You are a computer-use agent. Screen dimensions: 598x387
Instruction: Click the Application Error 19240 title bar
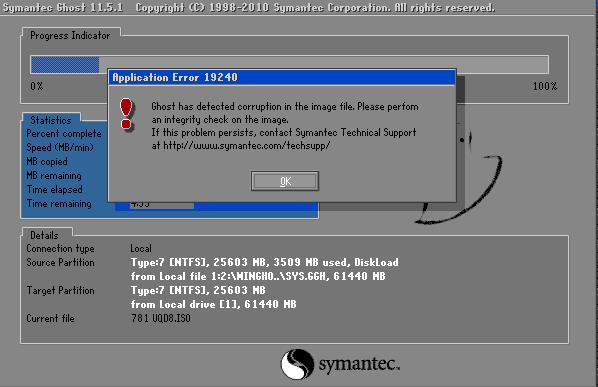coord(282,77)
